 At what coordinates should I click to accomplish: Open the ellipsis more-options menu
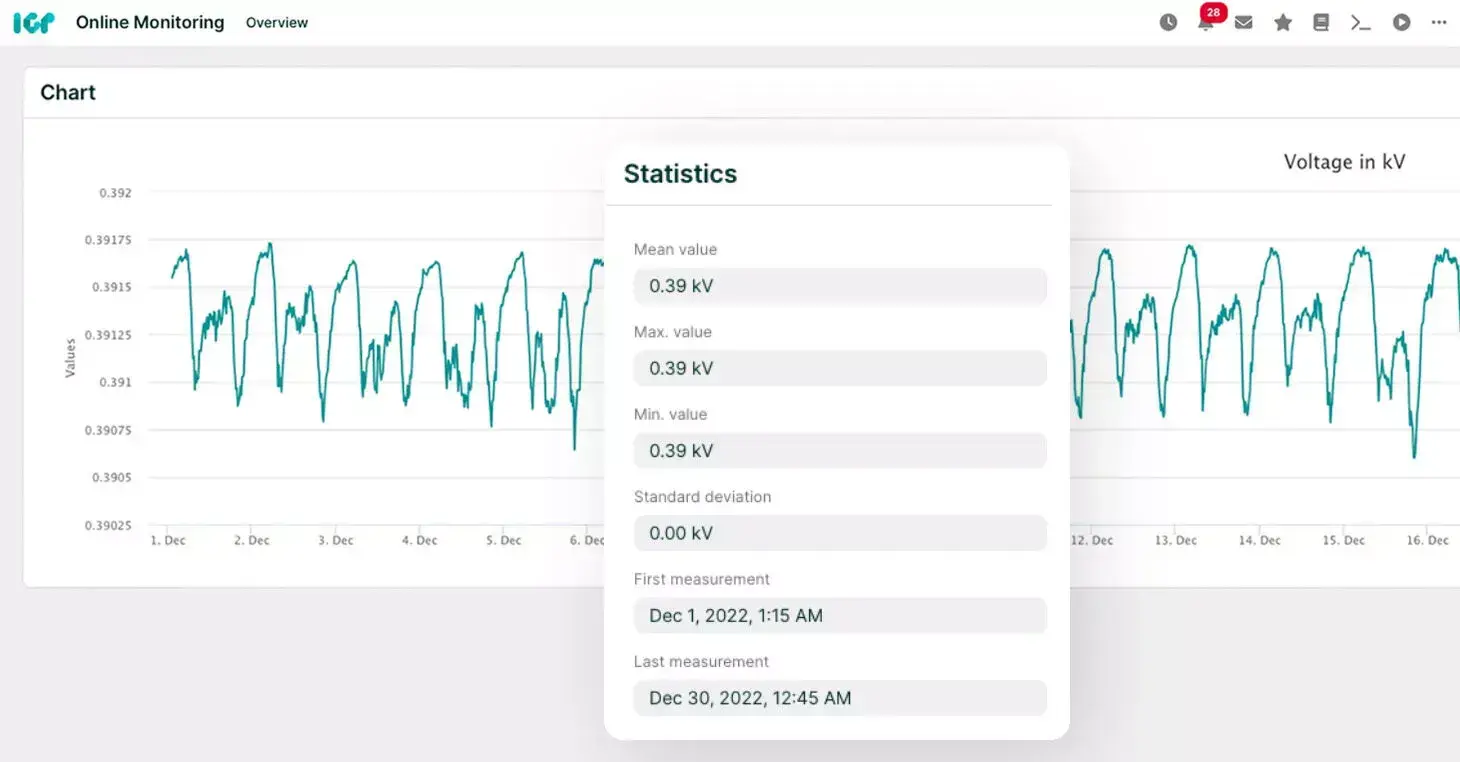coord(1440,22)
